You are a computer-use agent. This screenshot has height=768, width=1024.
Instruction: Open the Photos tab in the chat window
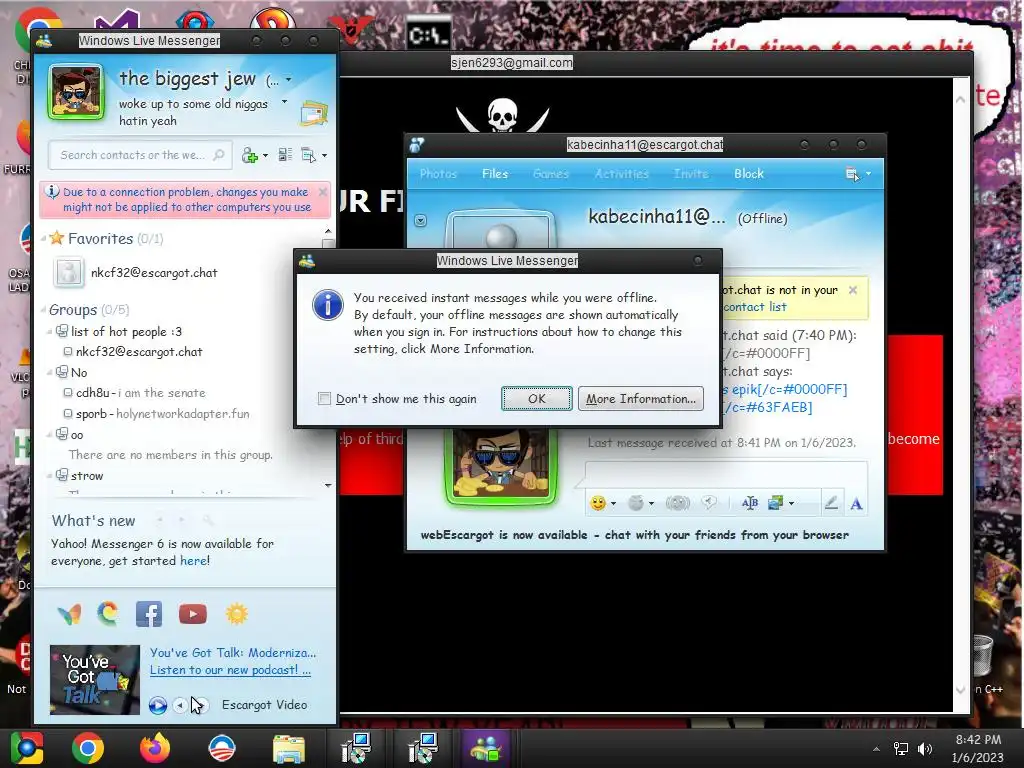(x=438, y=174)
